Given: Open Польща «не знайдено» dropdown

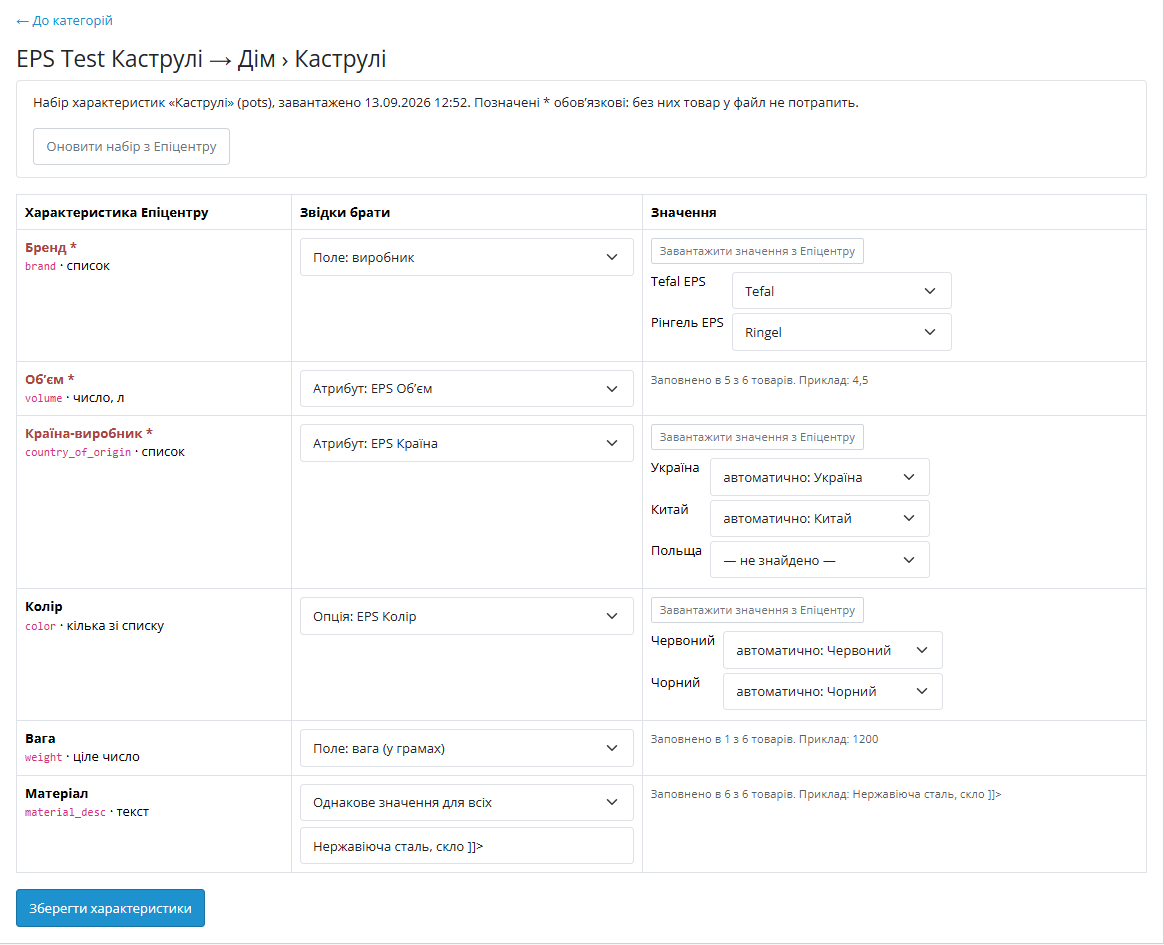Looking at the screenshot, I should [x=820, y=560].
